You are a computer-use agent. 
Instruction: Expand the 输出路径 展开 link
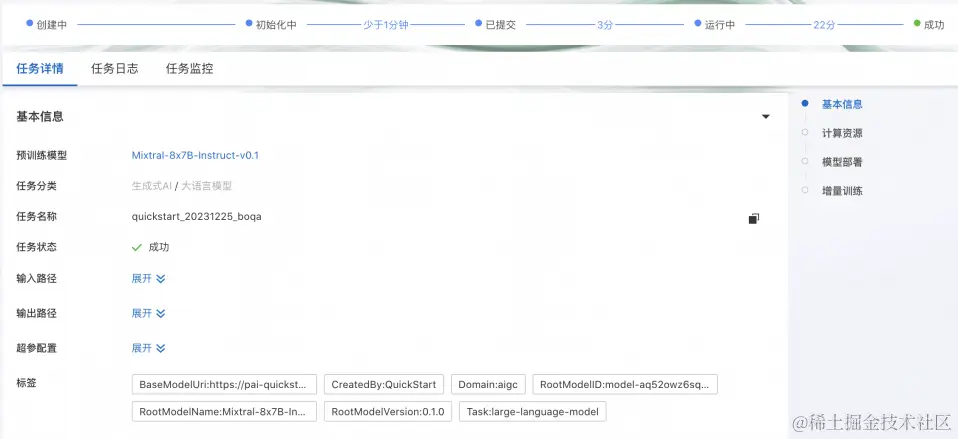pyautogui.click(x=148, y=313)
